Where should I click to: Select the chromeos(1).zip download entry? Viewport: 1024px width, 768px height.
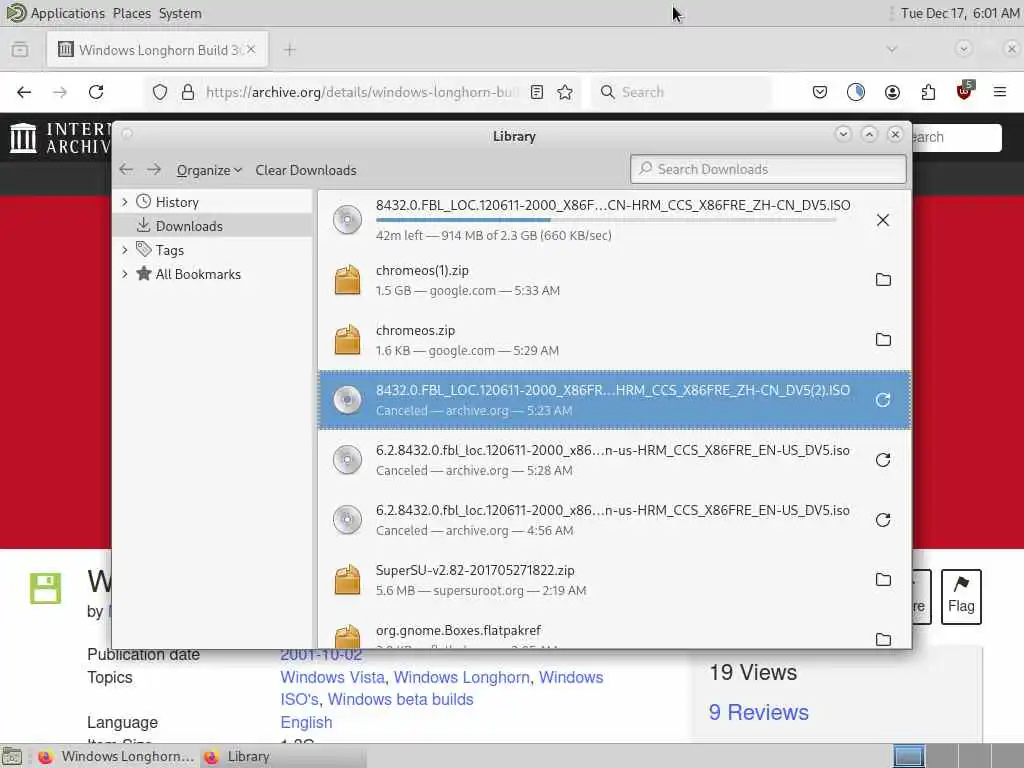pos(614,280)
